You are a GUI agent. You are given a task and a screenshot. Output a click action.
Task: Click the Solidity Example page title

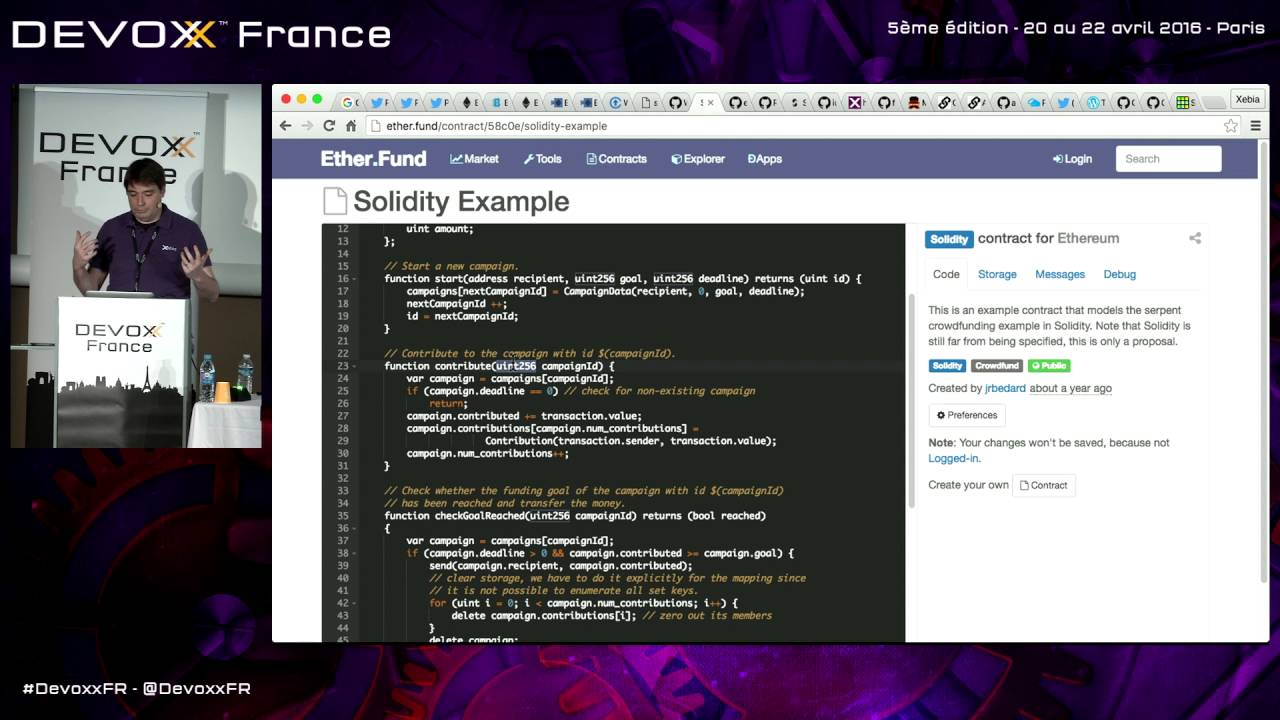point(461,201)
